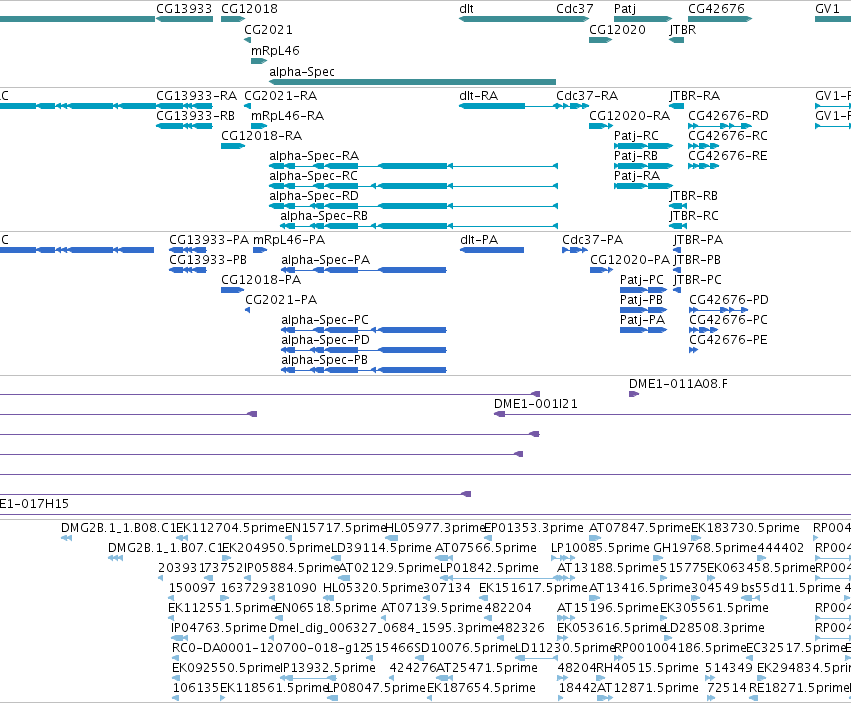Select the Patj-PC protein label
This screenshot has width=851, height=703.
tap(642, 280)
